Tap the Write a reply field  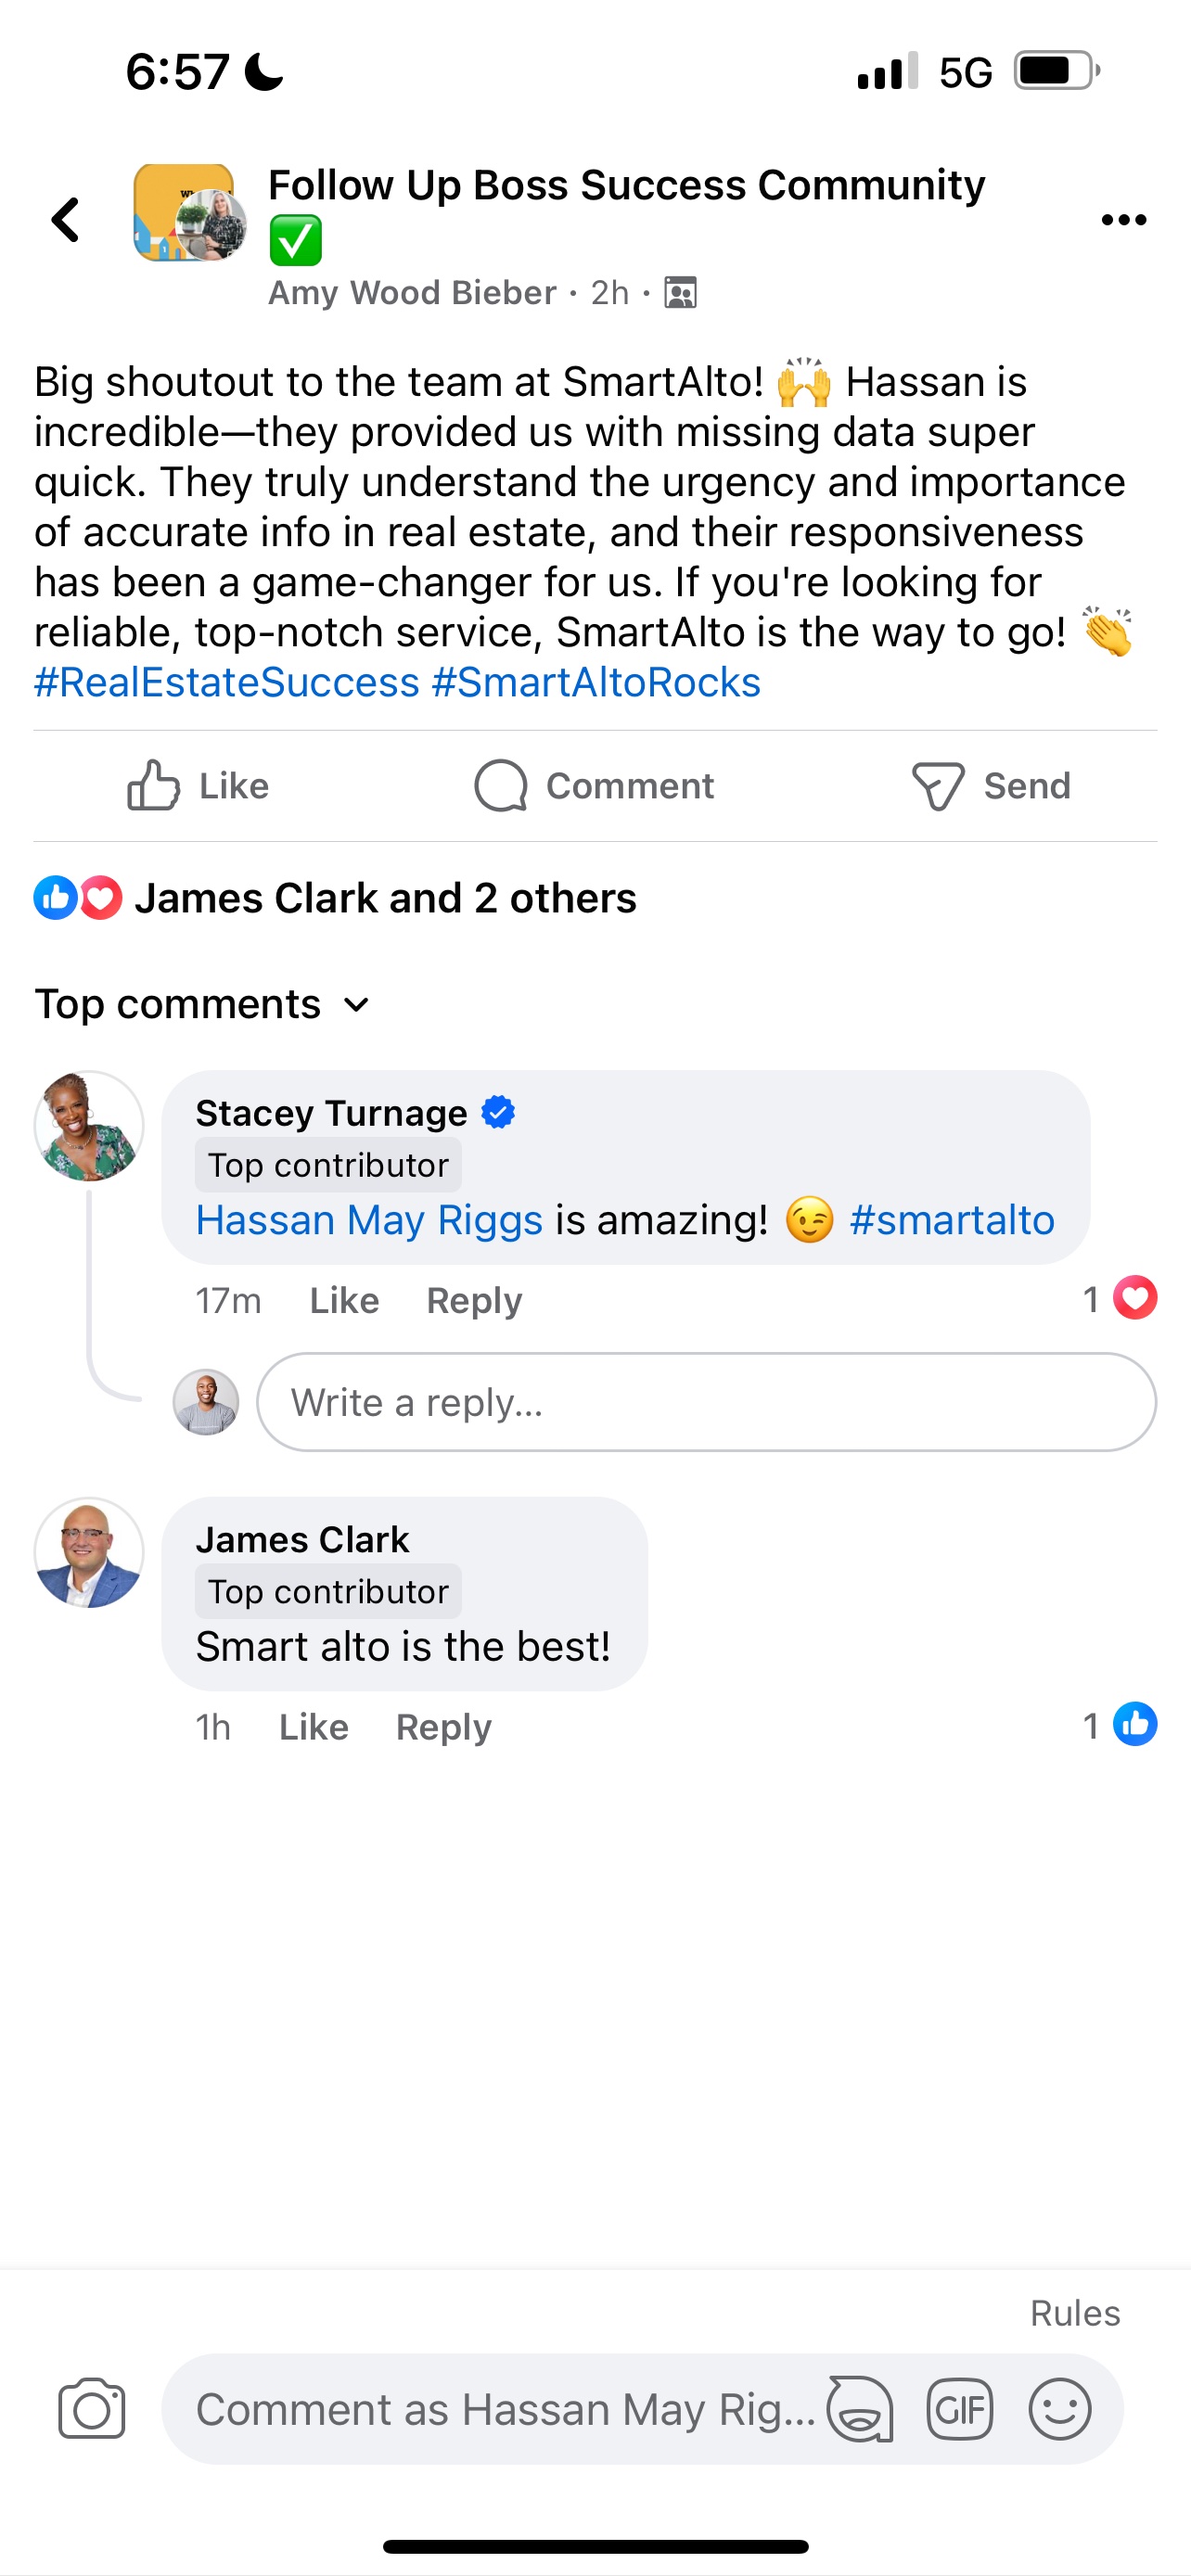pyautogui.click(x=706, y=1402)
